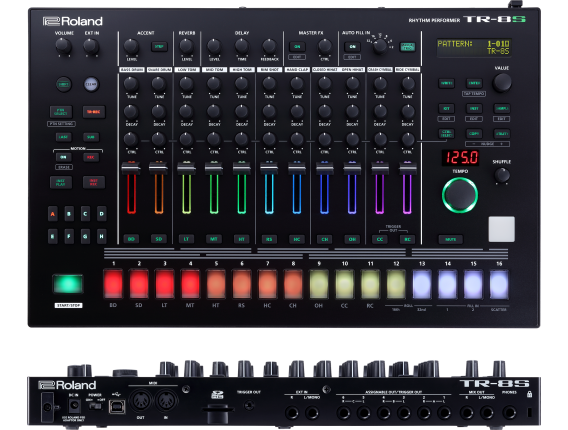The height and width of the screenshot is (430, 568).
Task: Choose variation D button
Action: click(102, 214)
